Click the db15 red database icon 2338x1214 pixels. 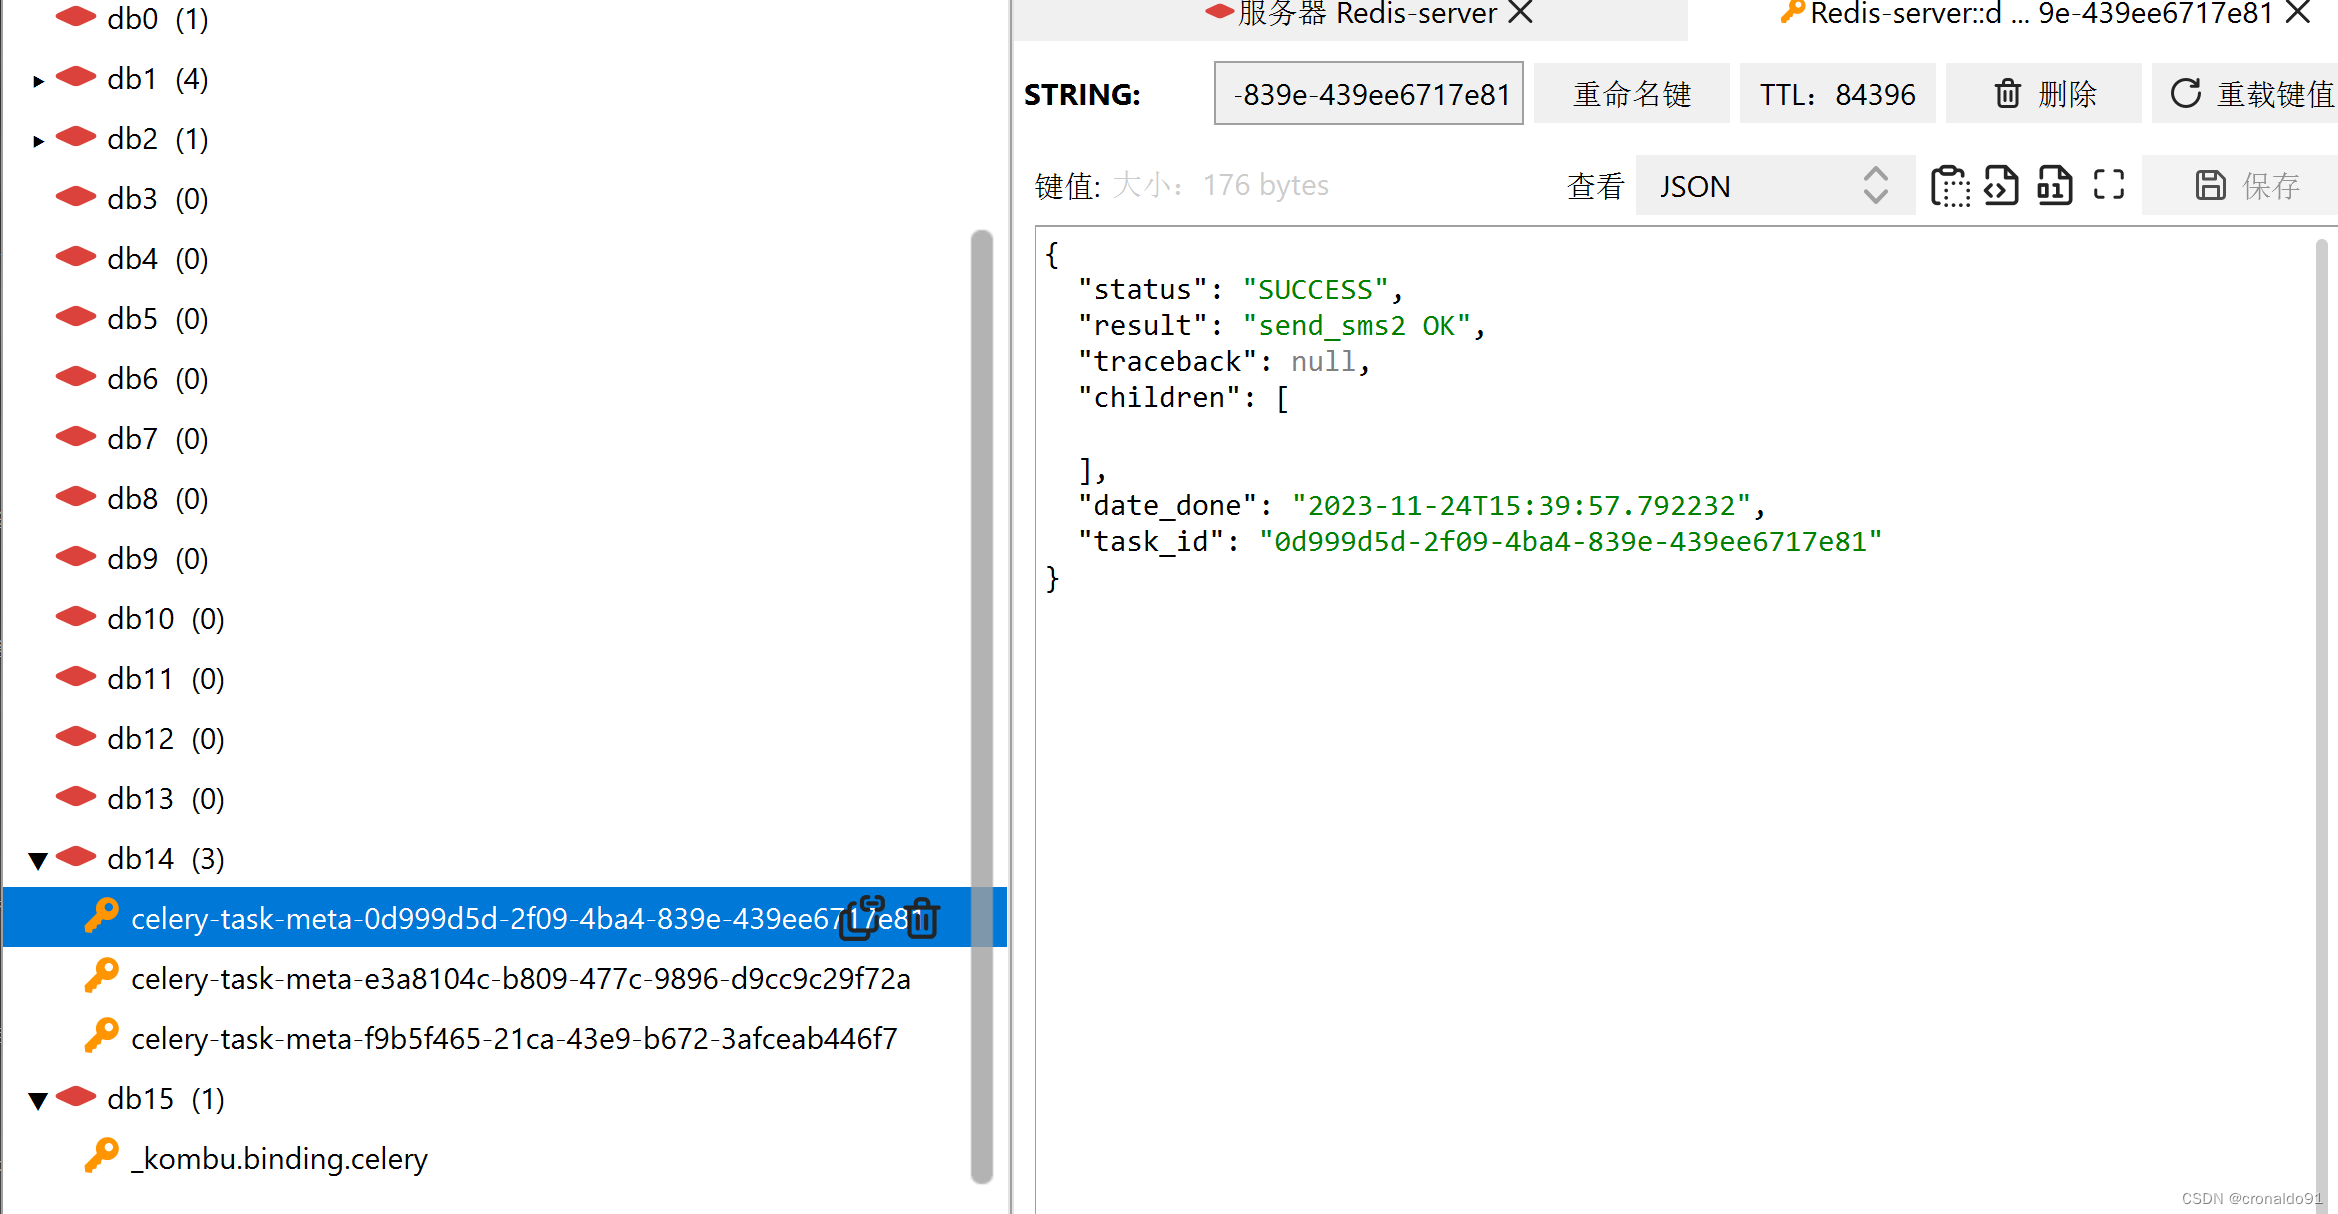tap(76, 1097)
